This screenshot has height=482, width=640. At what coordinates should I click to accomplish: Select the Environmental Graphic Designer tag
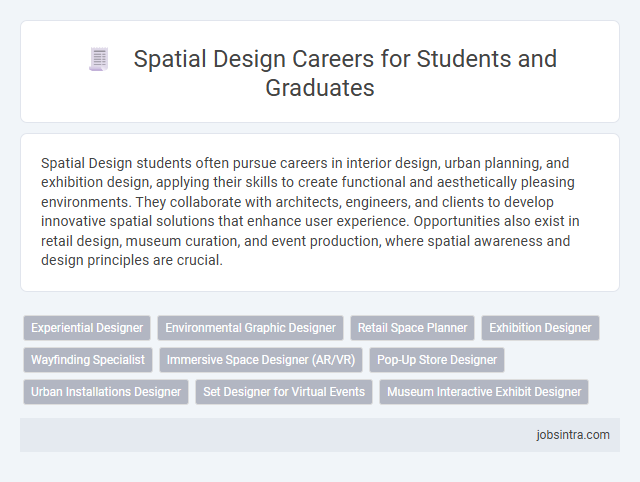tap(250, 328)
